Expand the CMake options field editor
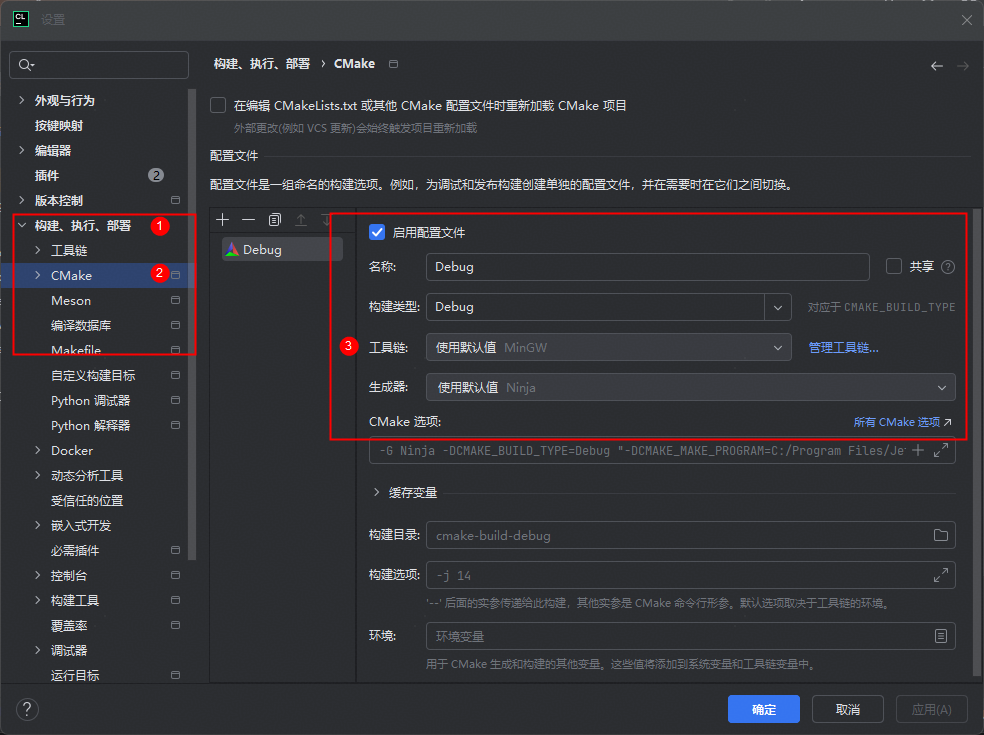The width and height of the screenshot is (984, 735). [941, 450]
